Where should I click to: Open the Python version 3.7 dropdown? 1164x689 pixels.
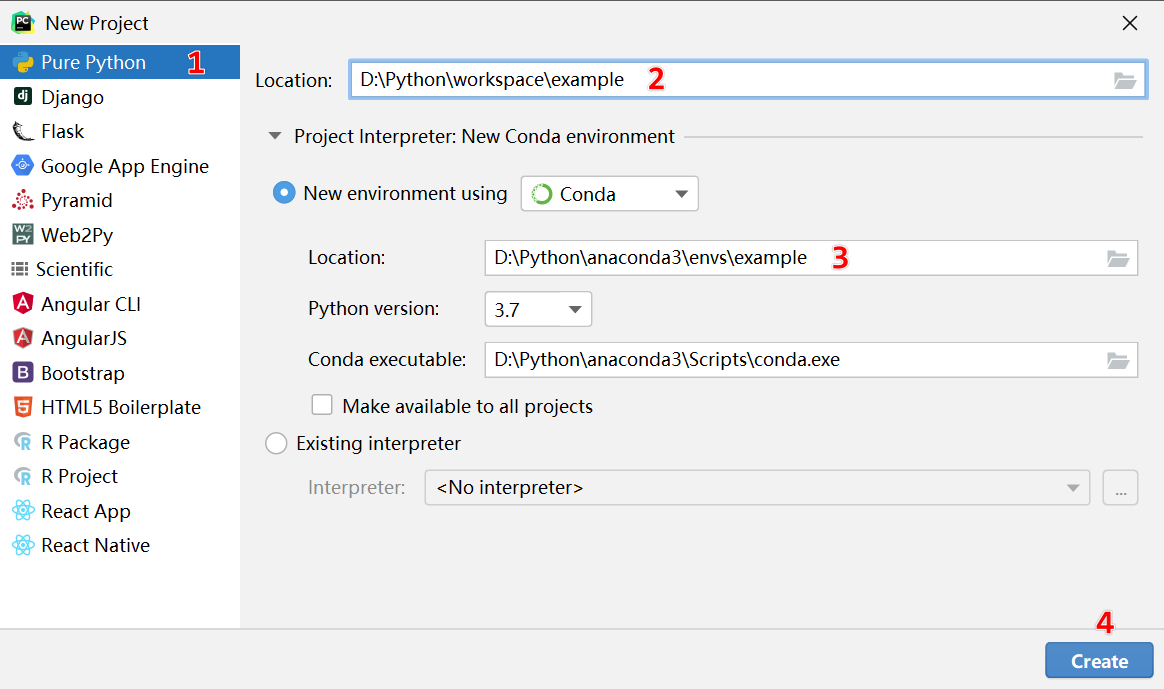[x=538, y=309]
